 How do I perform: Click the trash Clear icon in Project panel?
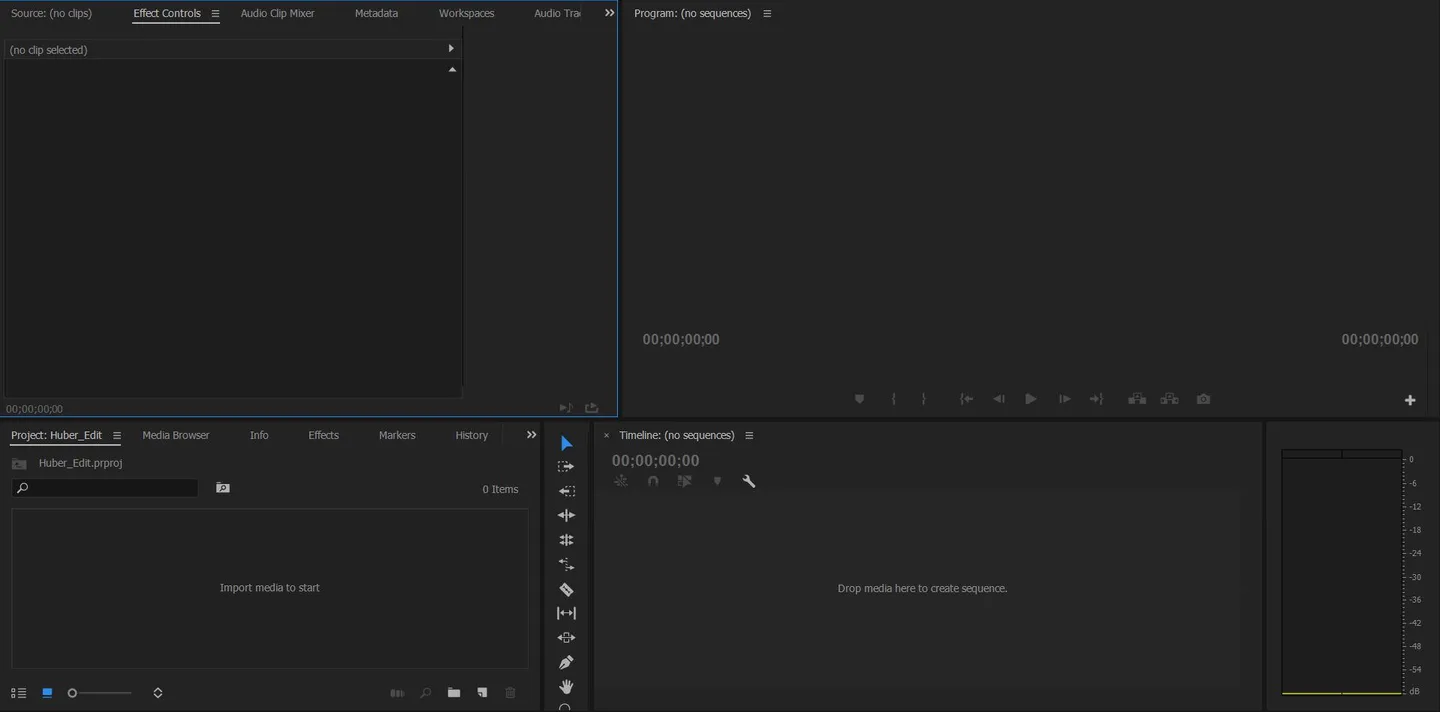pyautogui.click(x=510, y=693)
